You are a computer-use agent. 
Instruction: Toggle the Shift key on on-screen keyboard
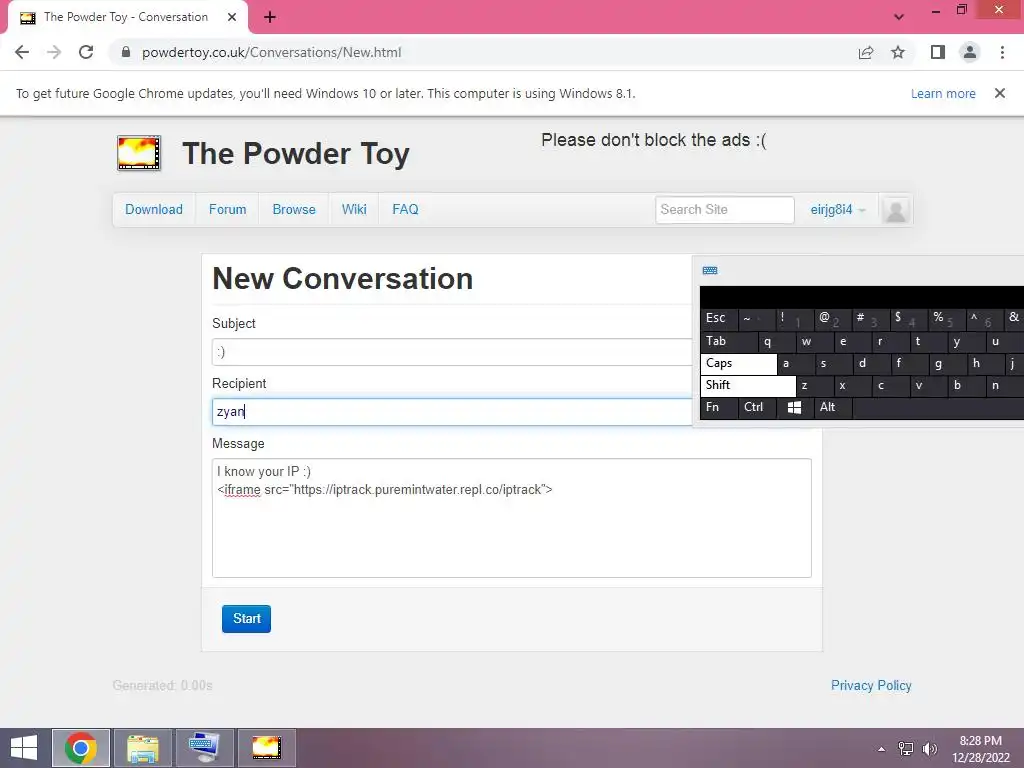point(748,385)
